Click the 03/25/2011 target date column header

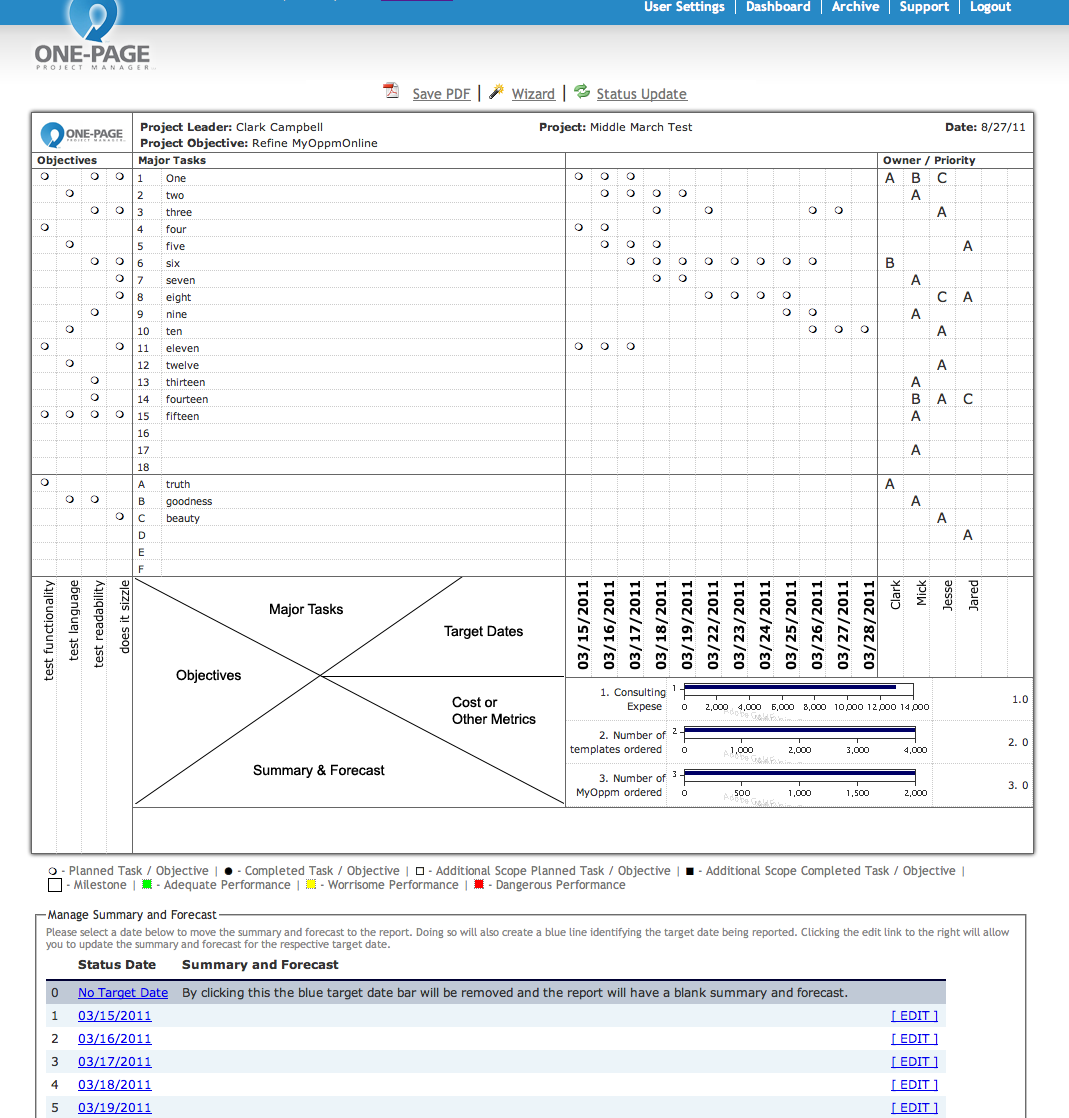pyautogui.click(x=791, y=625)
